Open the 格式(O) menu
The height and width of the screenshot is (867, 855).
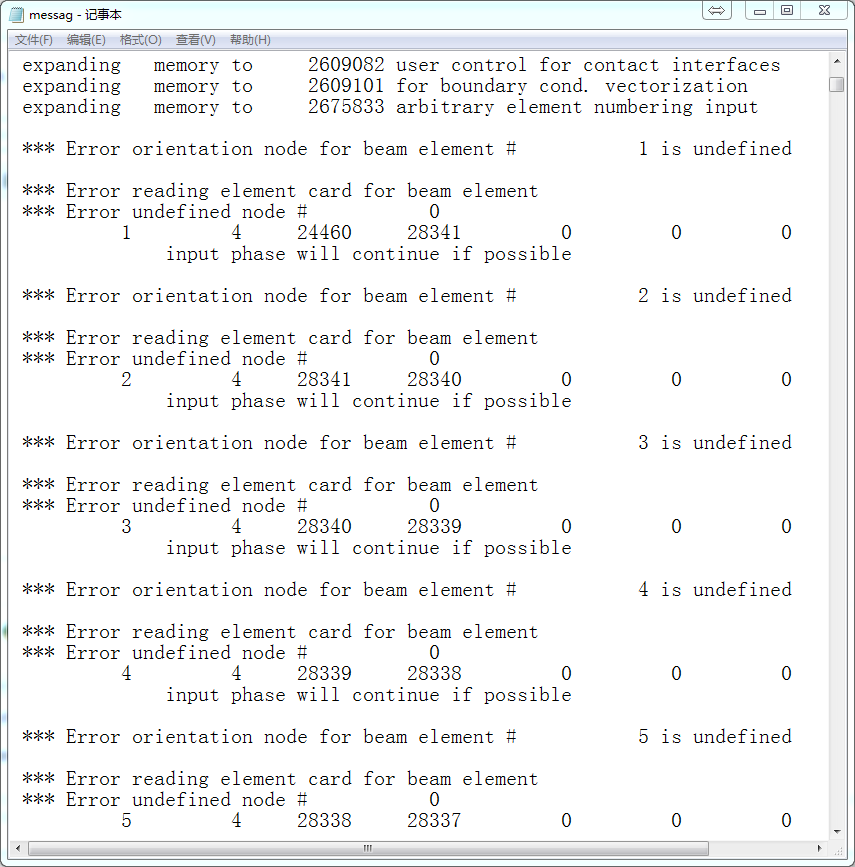[140, 40]
